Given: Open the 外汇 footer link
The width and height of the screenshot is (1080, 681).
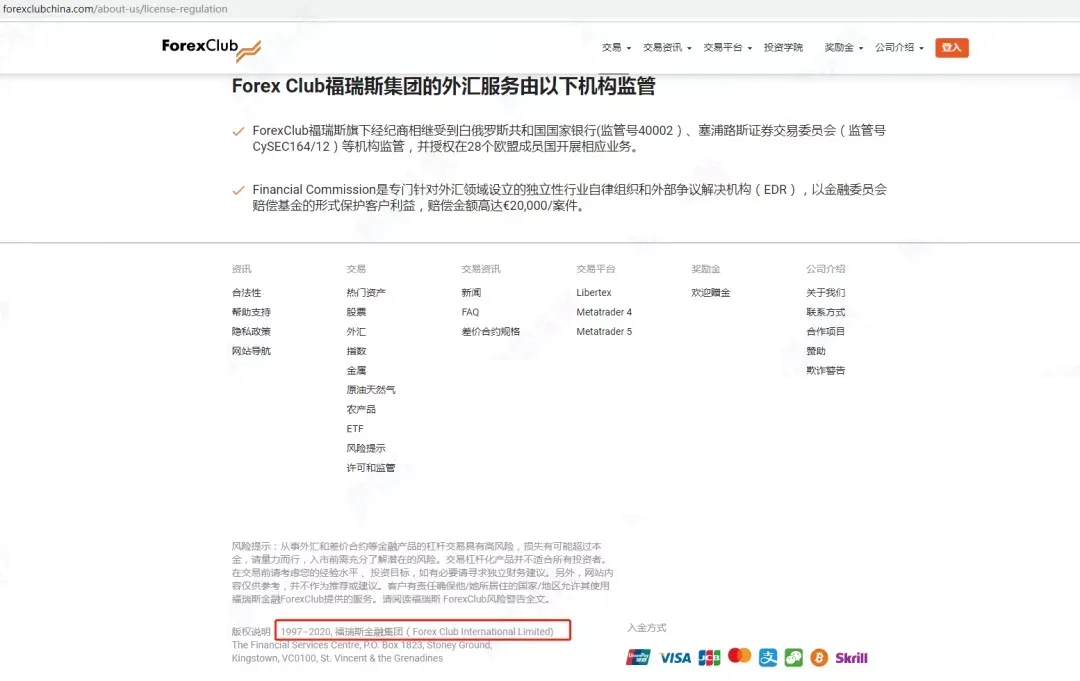Looking at the screenshot, I should coord(356,331).
